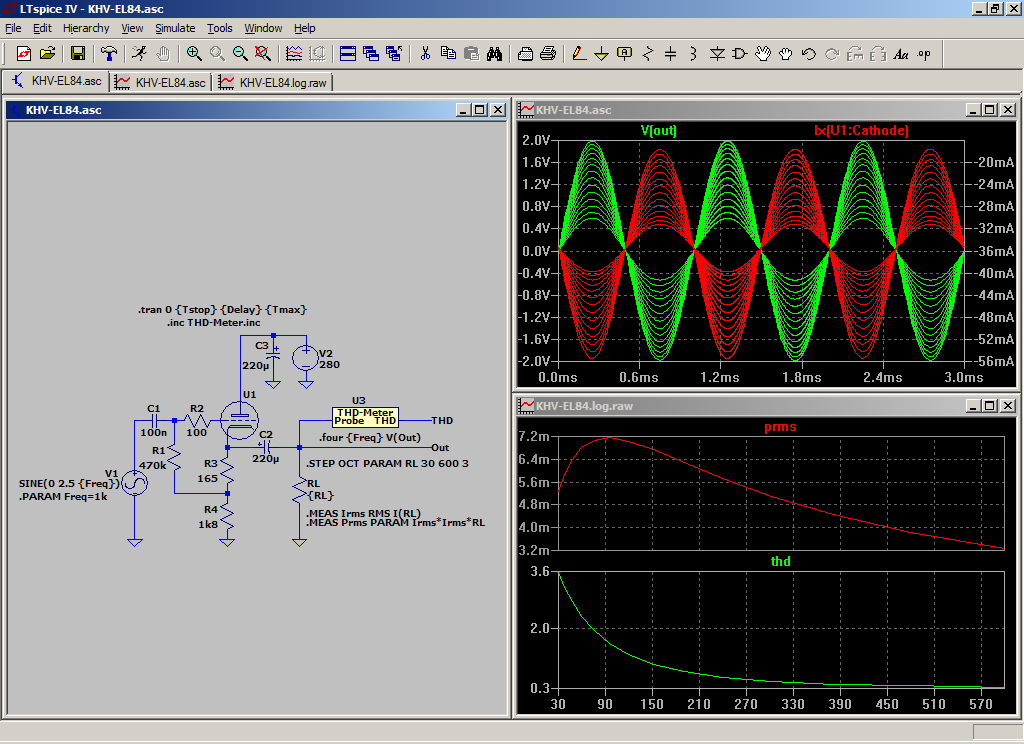Click the SPICE directive .op icon
Screen dimensions: 1024x744
point(923,53)
